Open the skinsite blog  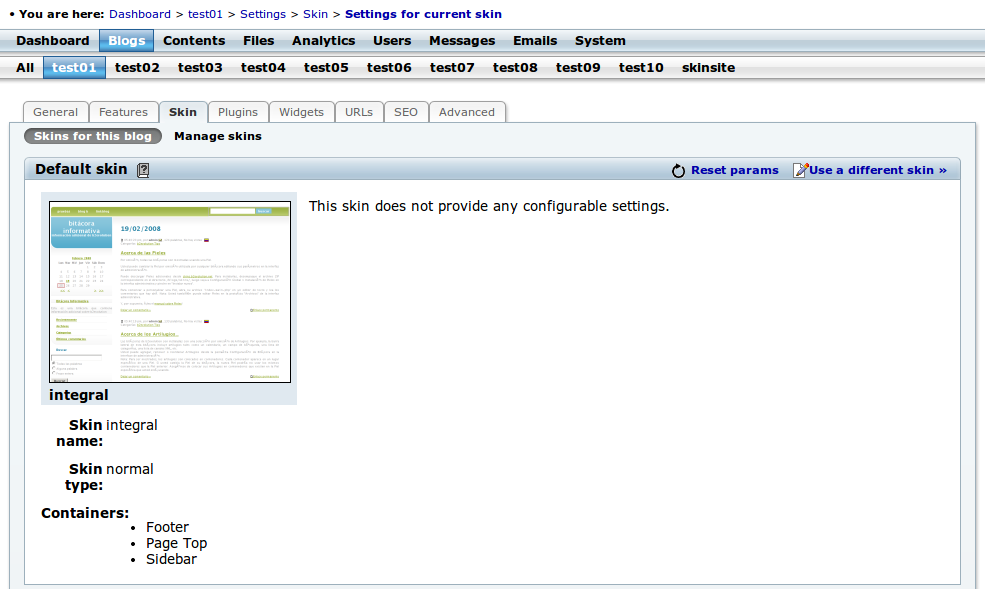pos(709,68)
